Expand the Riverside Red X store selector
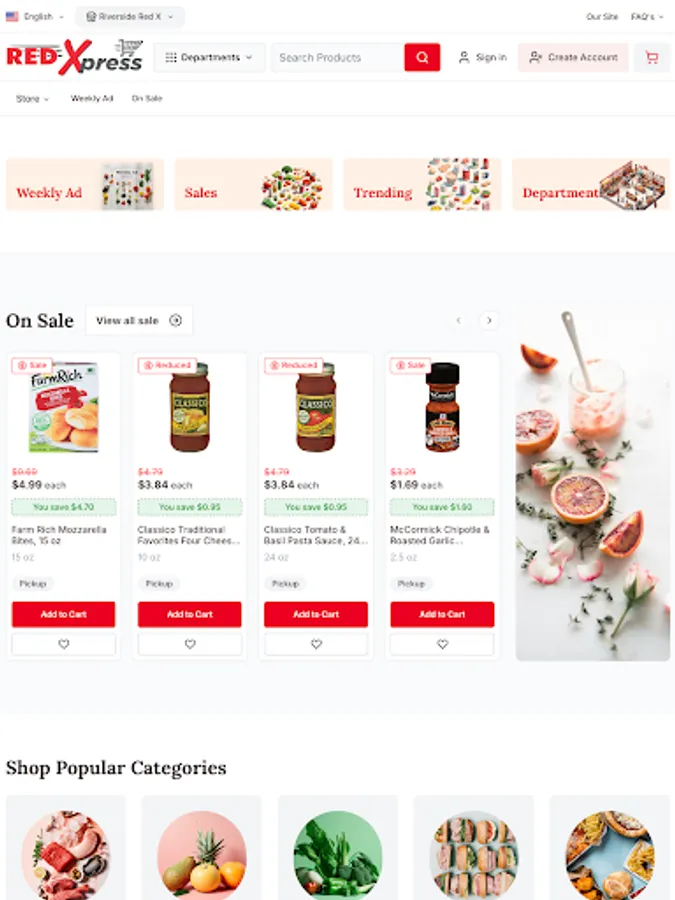675x900 pixels. tap(130, 17)
